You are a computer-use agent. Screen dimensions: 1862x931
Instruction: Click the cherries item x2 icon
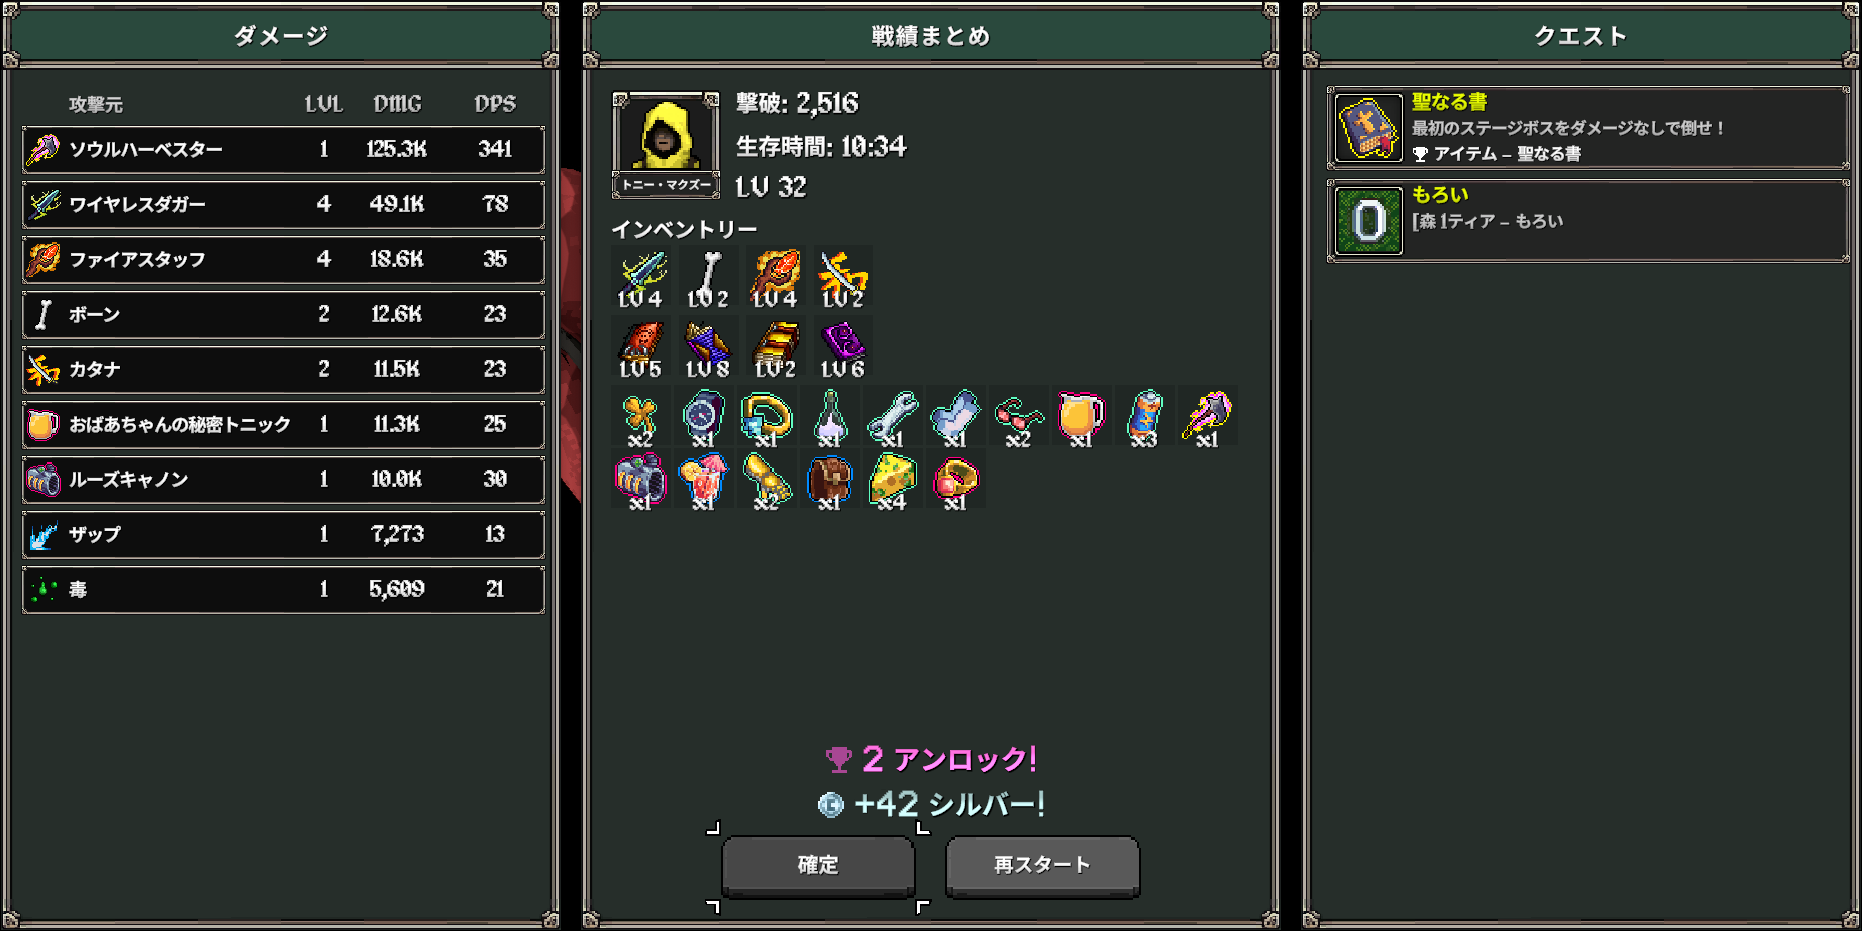tap(1018, 417)
